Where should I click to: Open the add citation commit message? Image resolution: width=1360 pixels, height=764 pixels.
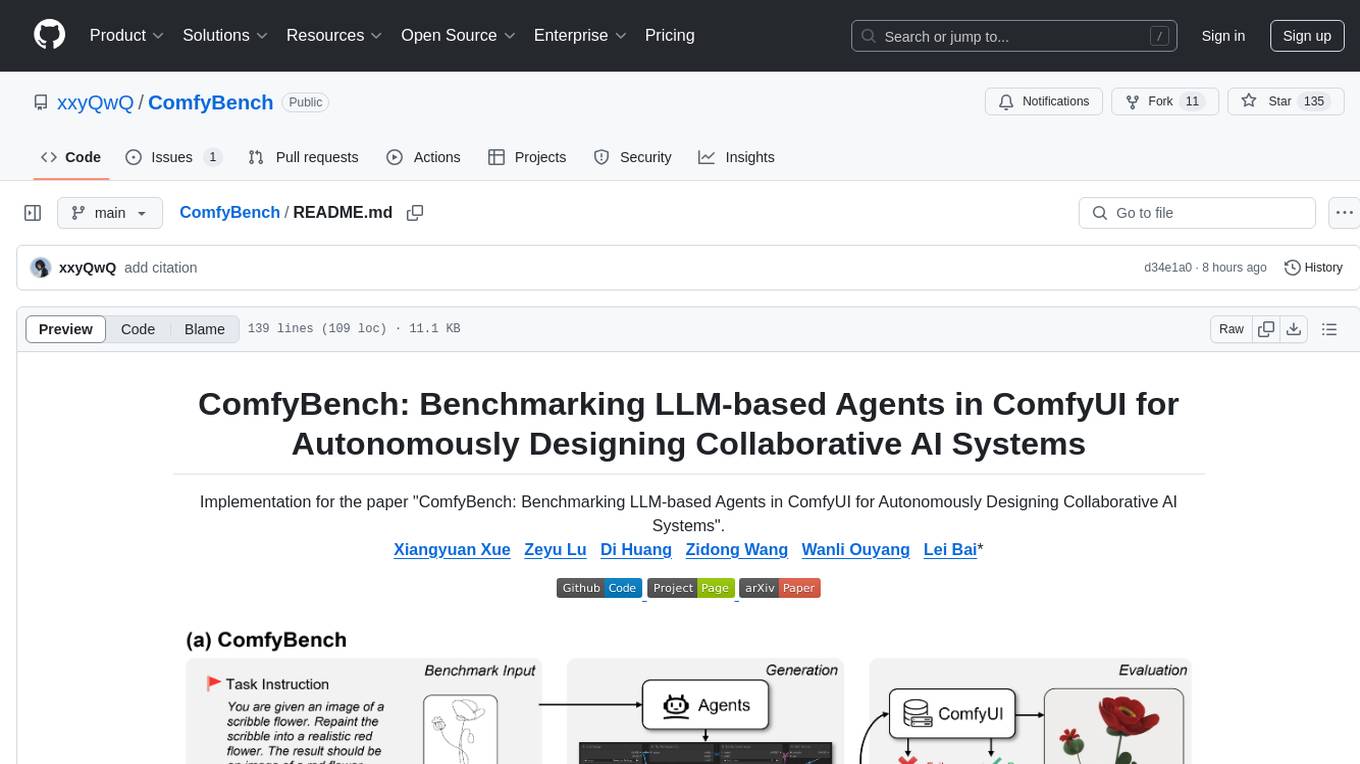pos(161,268)
